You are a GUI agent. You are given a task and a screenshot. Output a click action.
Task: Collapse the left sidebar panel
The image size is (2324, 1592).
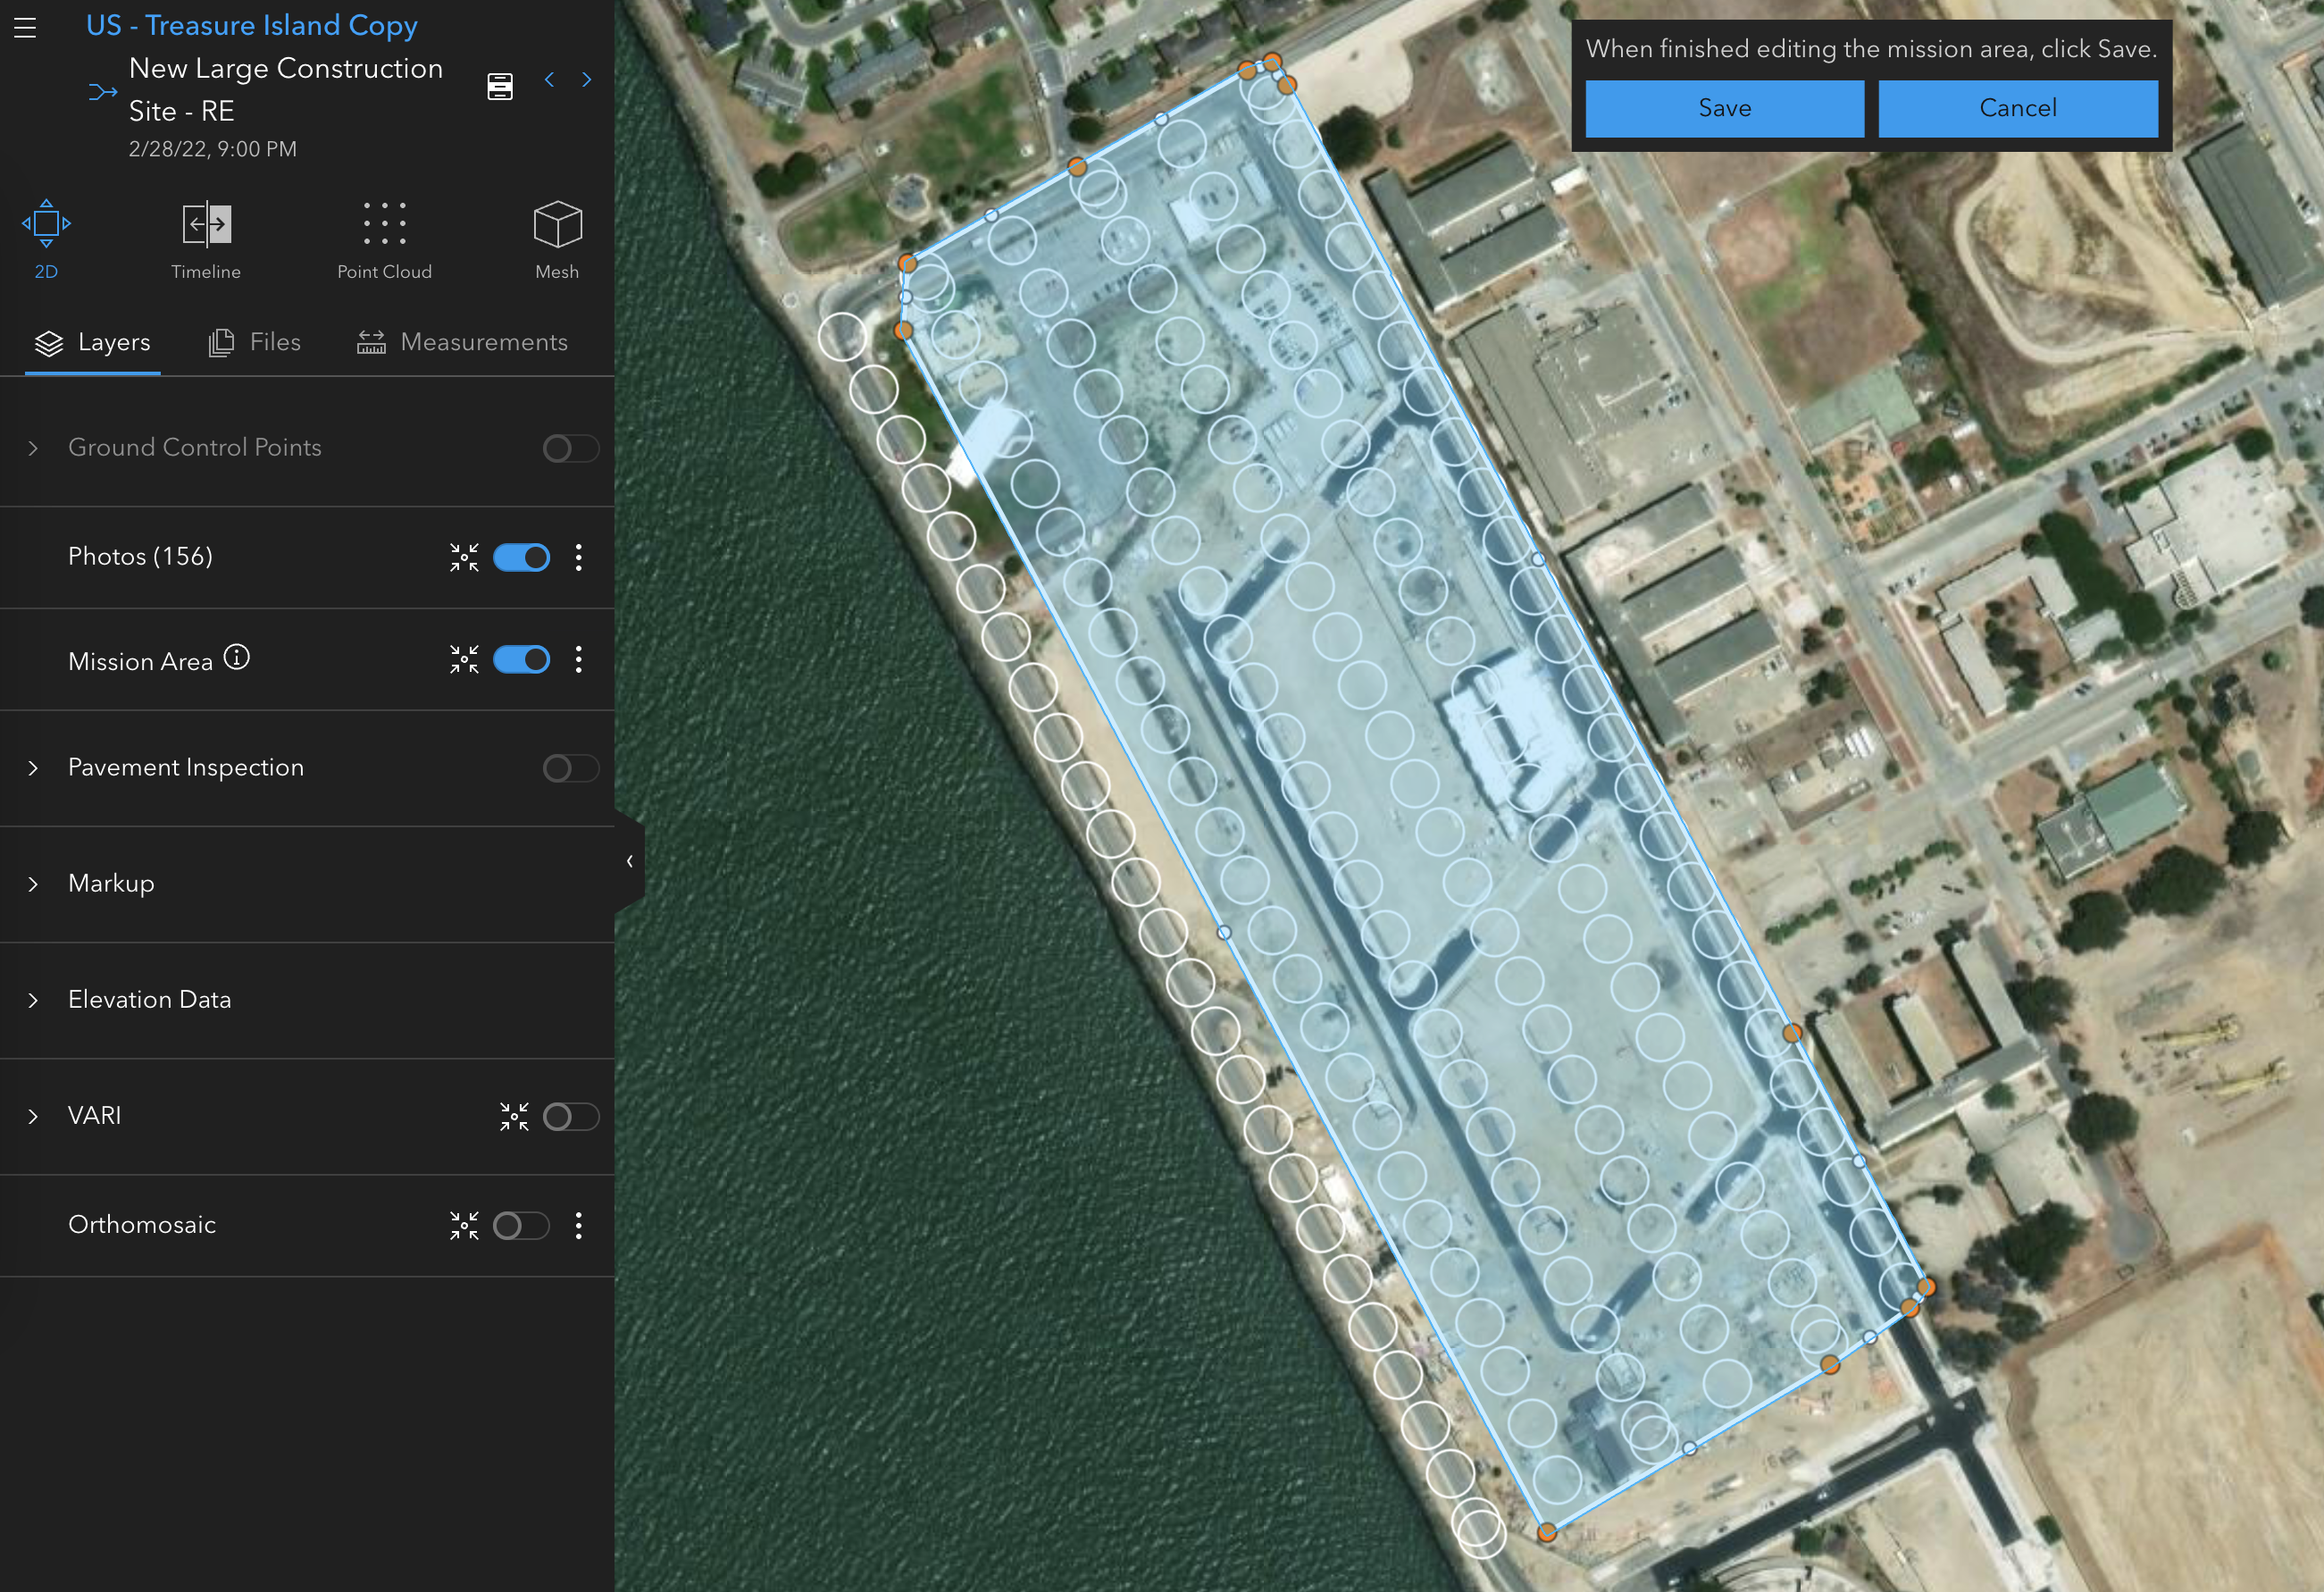coord(629,861)
